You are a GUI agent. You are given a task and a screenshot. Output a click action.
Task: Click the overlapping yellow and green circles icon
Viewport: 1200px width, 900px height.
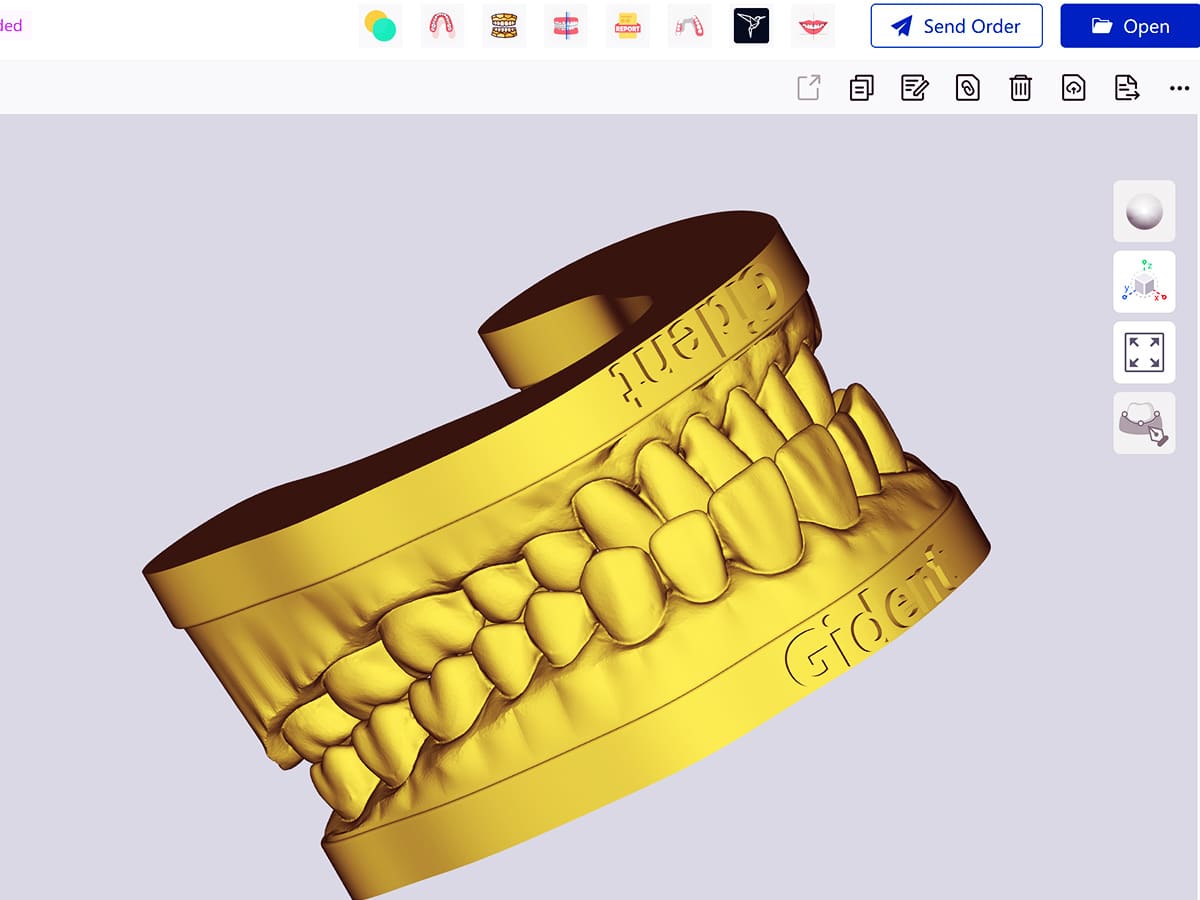tap(380, 26)
